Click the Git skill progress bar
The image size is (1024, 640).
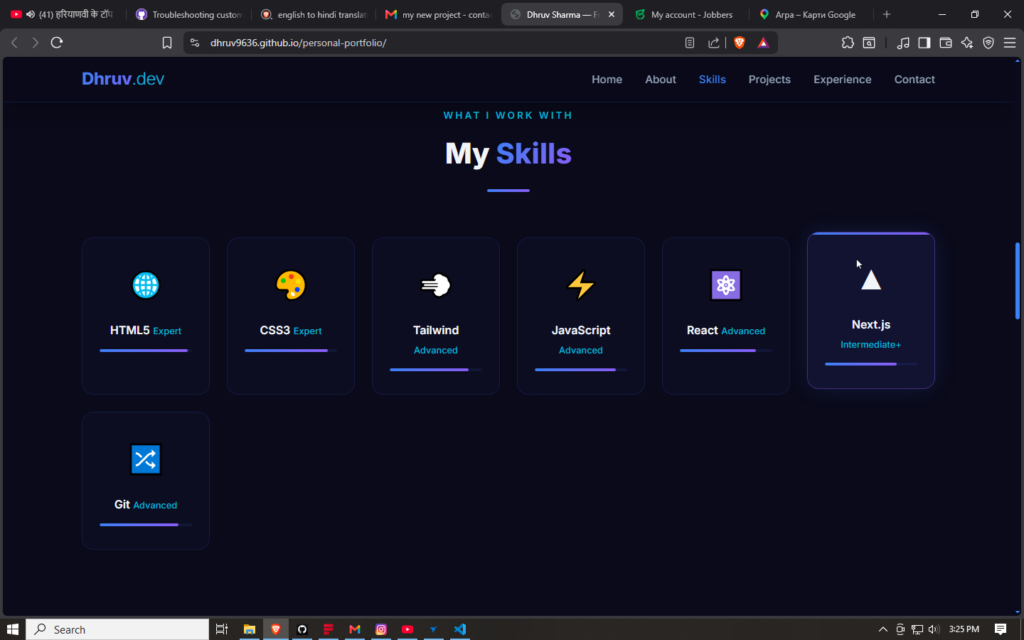pos(146,524)
